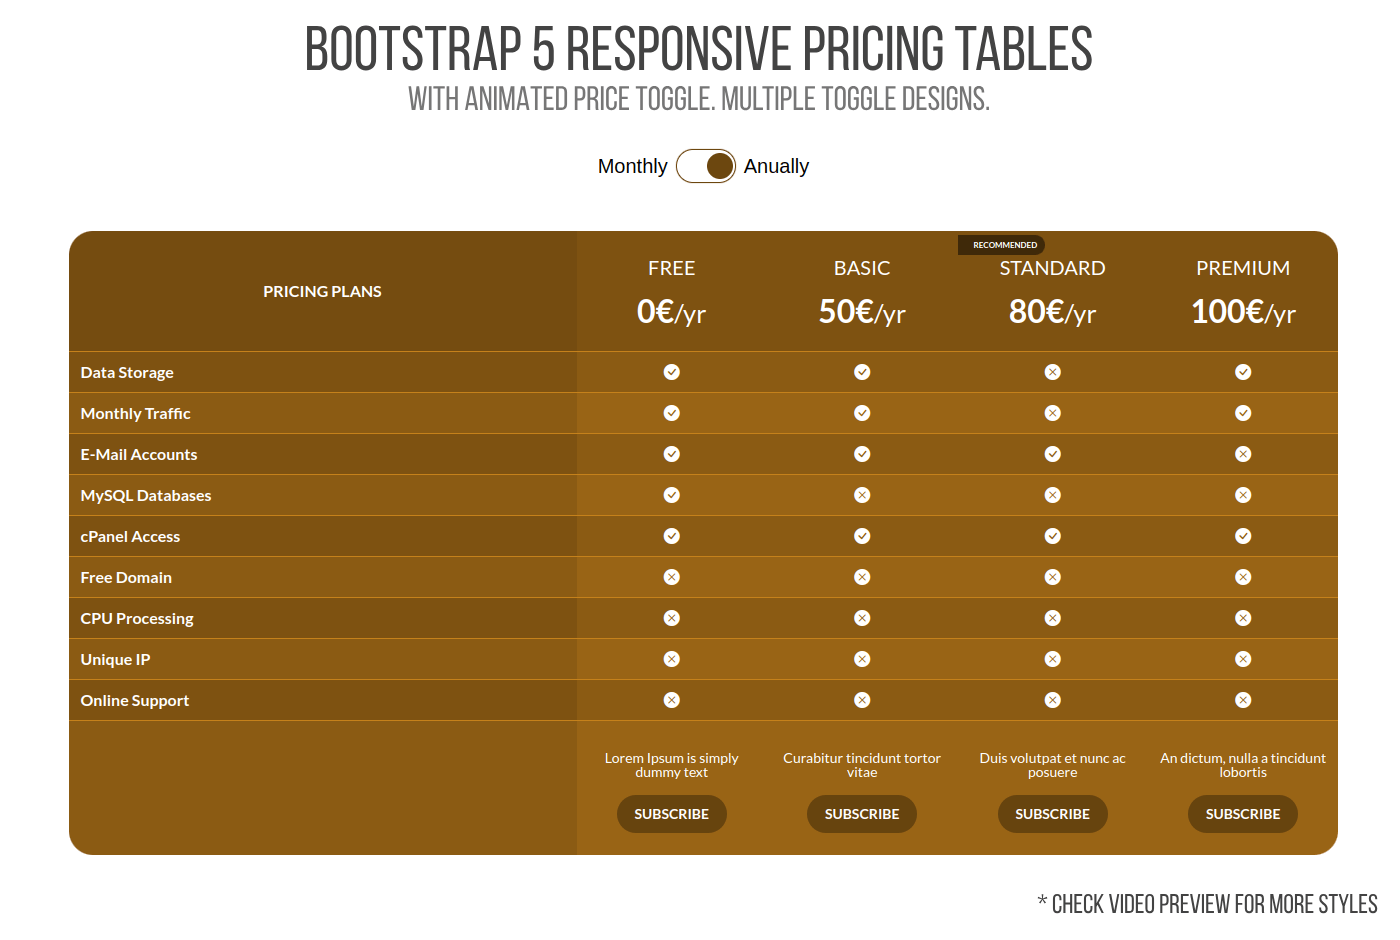The height and width of the screenshot is (940, 1400).
Task: Click Free Domain cross icon in Free column
Action: pyautogui.click(x=672, y=577)
